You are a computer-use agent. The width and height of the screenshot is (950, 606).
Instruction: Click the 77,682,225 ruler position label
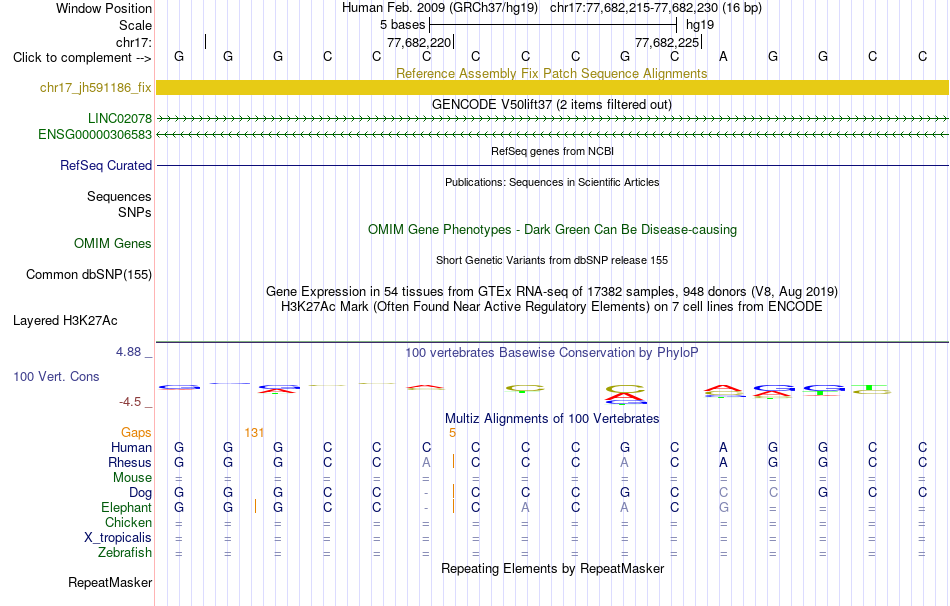point(667,42)
